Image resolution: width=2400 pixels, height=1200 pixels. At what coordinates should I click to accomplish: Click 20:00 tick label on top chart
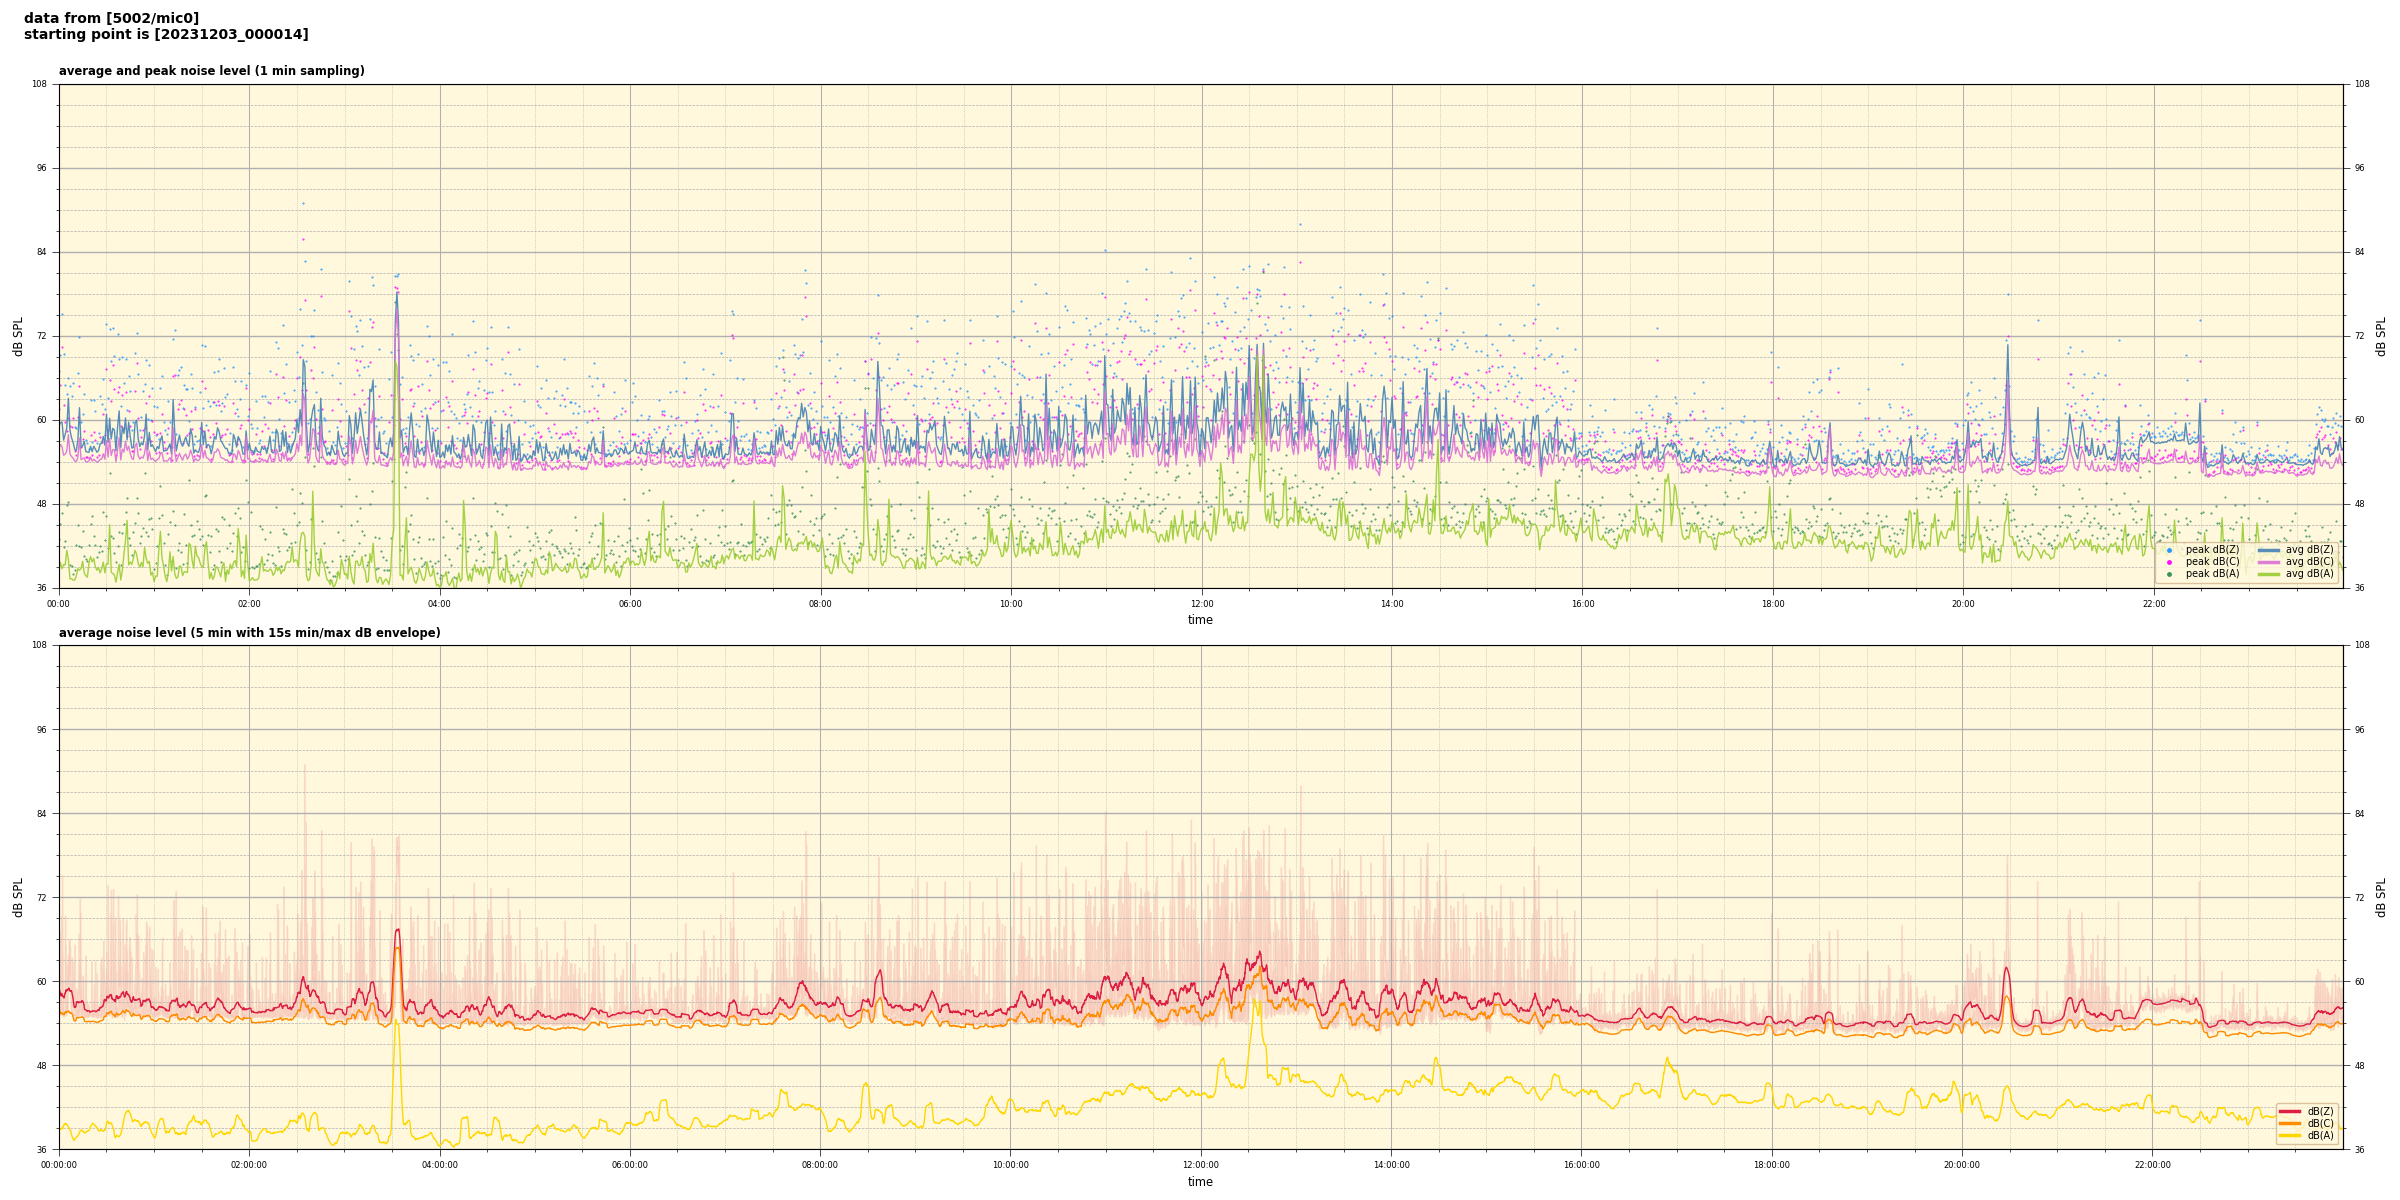pyautogui.click(x=1963, y=604)
